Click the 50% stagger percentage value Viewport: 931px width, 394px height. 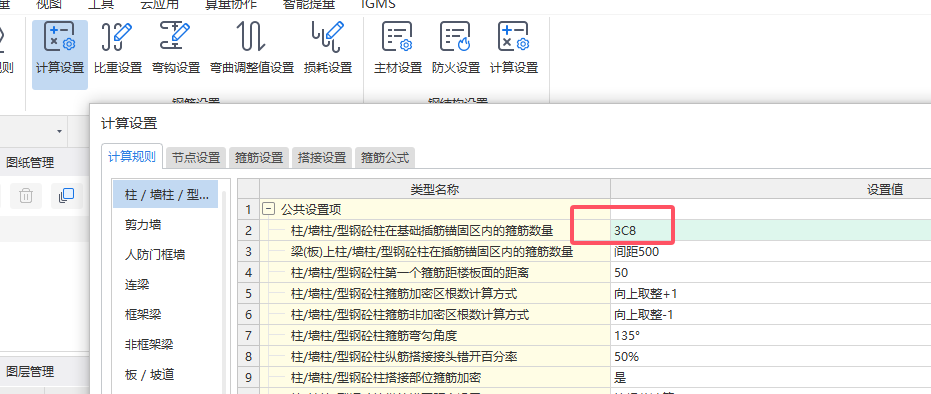626,357
